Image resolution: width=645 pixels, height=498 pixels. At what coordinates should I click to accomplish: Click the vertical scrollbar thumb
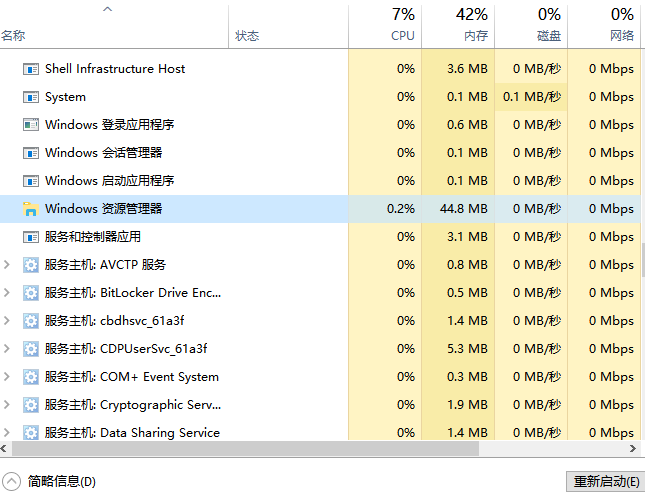click(x=643, y=260)
